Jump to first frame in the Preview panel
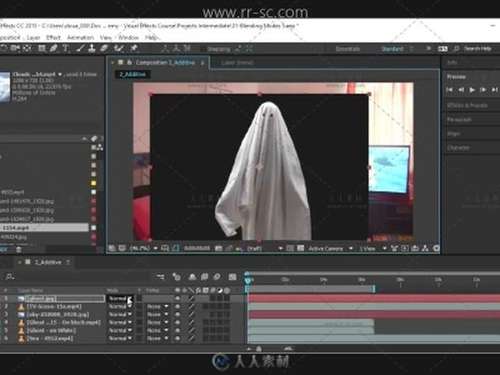Image resolution: width=500 pixels, height=375 pixels. [449, 90]
